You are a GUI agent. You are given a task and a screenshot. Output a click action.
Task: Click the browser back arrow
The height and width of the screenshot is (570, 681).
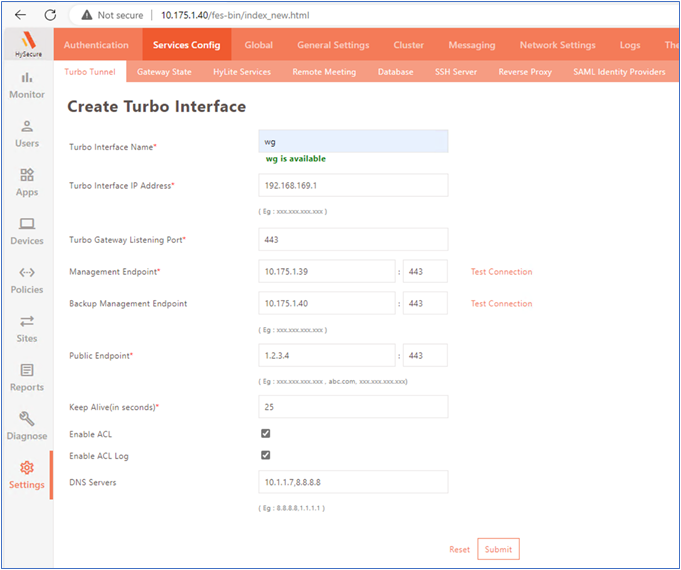click(x=20, y=15)
